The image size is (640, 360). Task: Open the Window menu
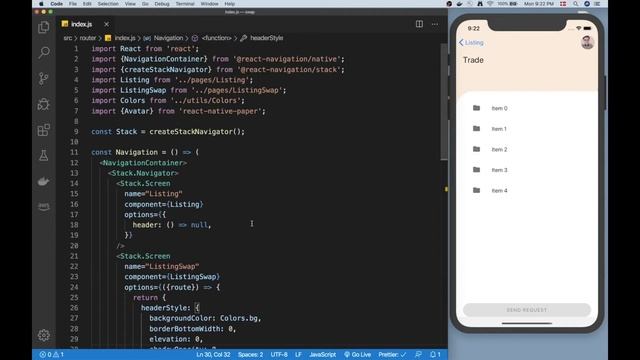209,4
